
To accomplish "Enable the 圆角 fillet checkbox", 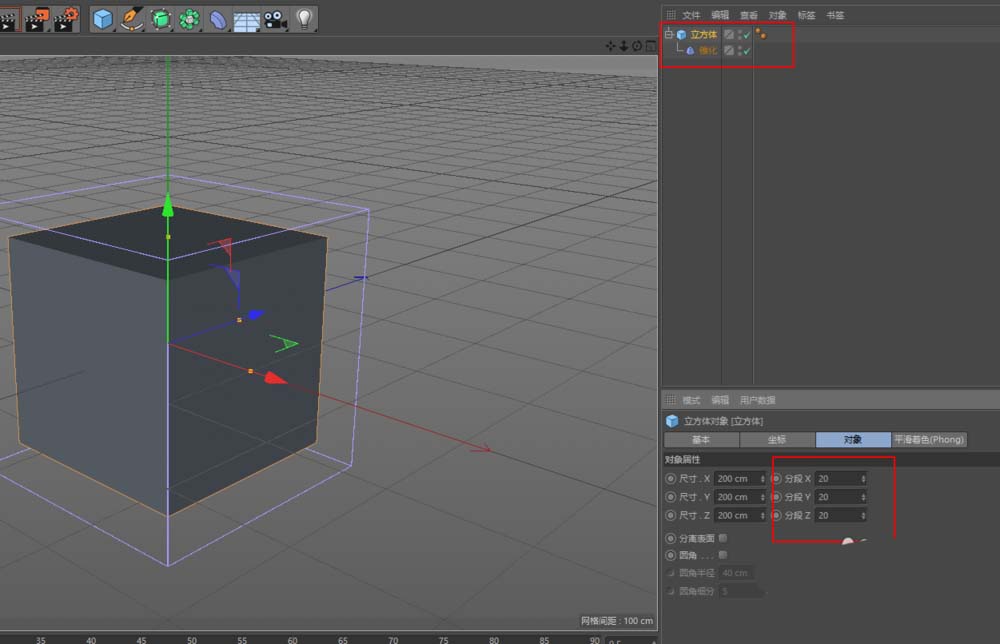I will coord(723,554).
